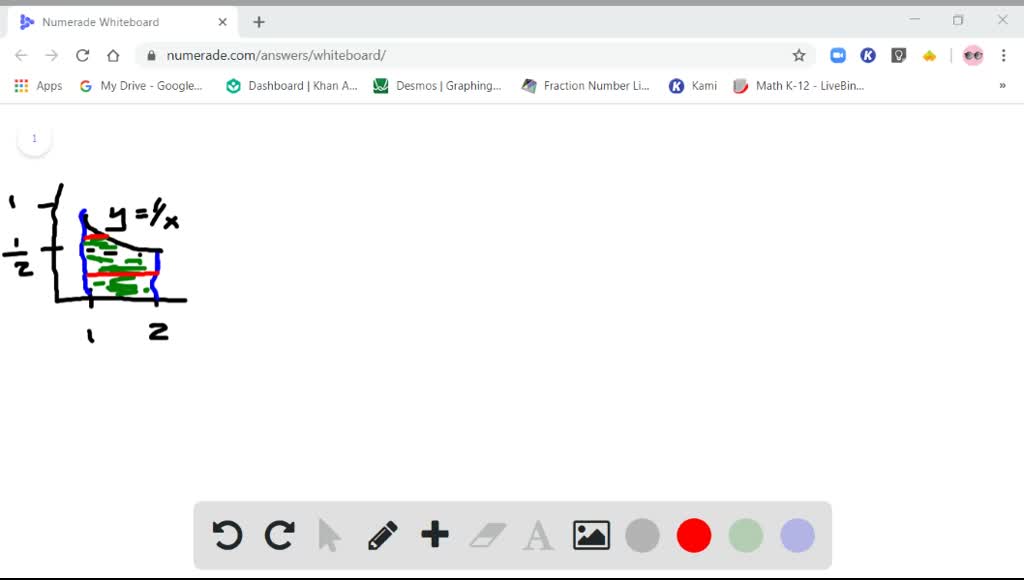Screen dimensions: 1024x580
Task: Expand hidden bookmarks with the double chevron
Action: tap(1002, 86)
